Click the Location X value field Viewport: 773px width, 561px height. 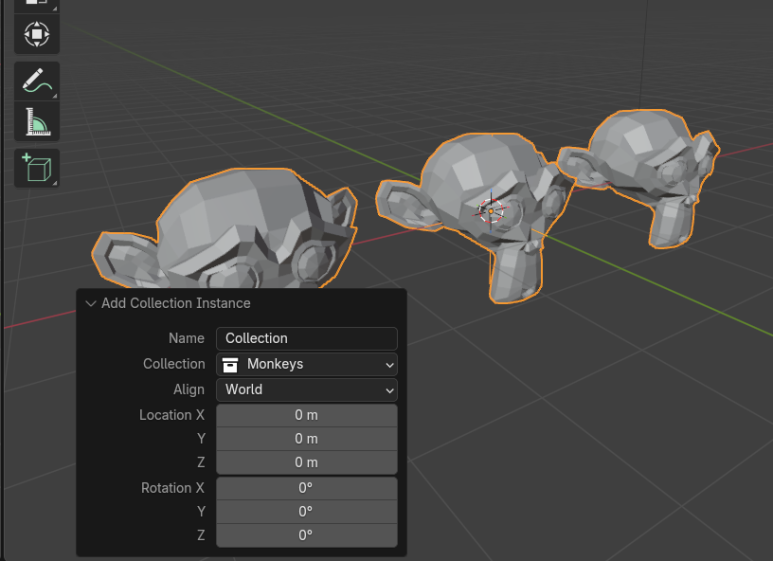[307, 415]
